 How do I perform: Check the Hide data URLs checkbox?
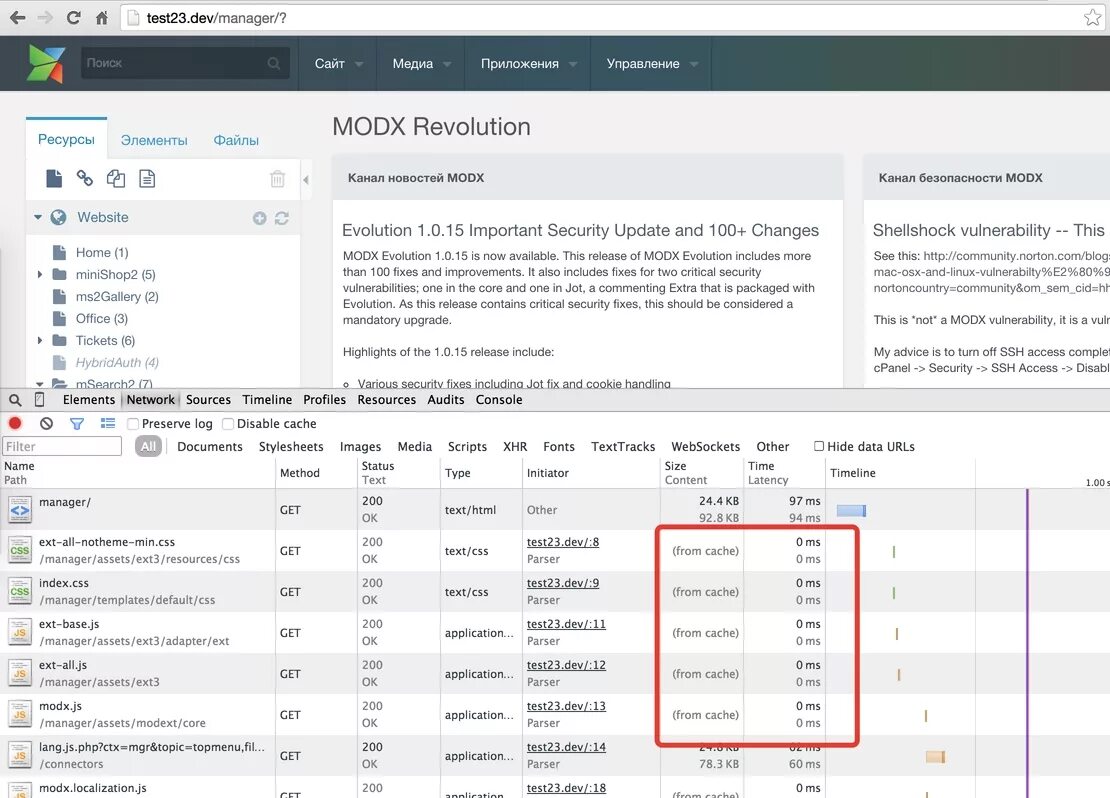[x=818, y=446]
